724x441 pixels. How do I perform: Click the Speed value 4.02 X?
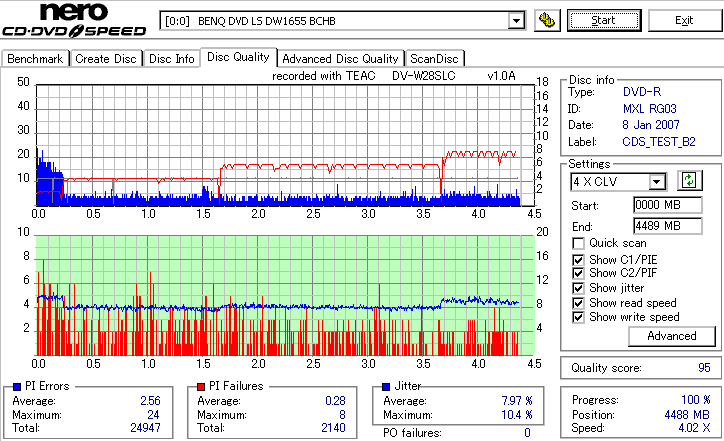[x=694, y=428]
